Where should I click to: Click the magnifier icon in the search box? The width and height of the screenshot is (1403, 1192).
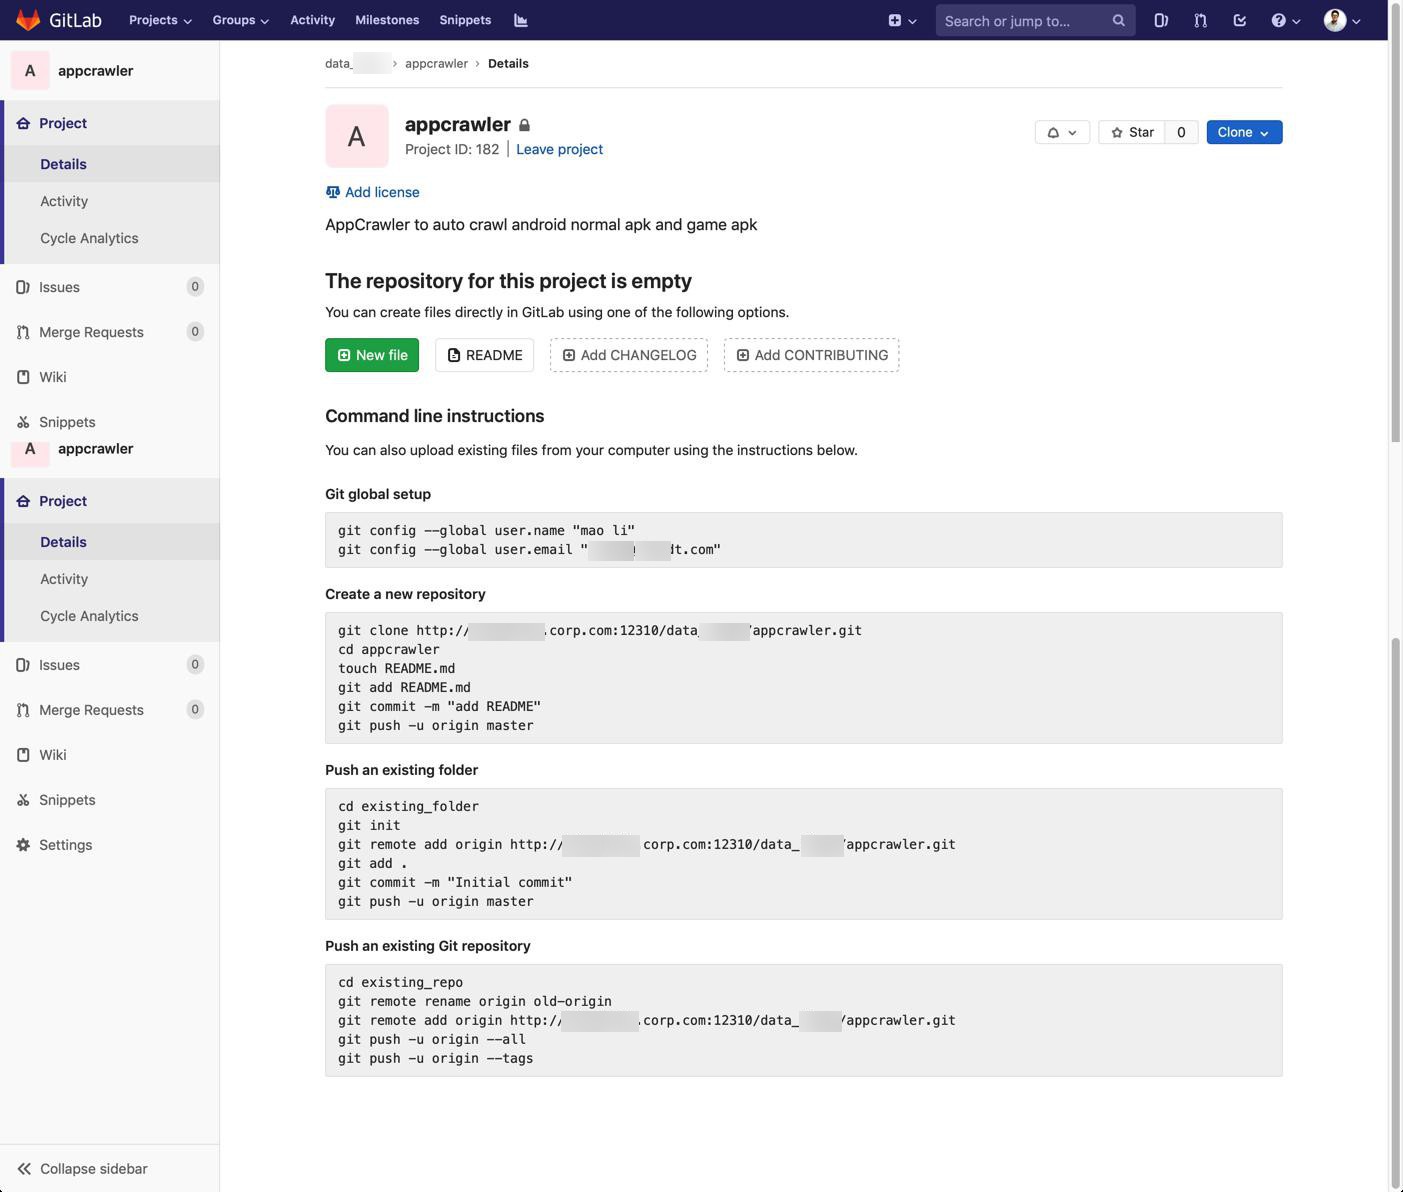tap(1118, 20)
